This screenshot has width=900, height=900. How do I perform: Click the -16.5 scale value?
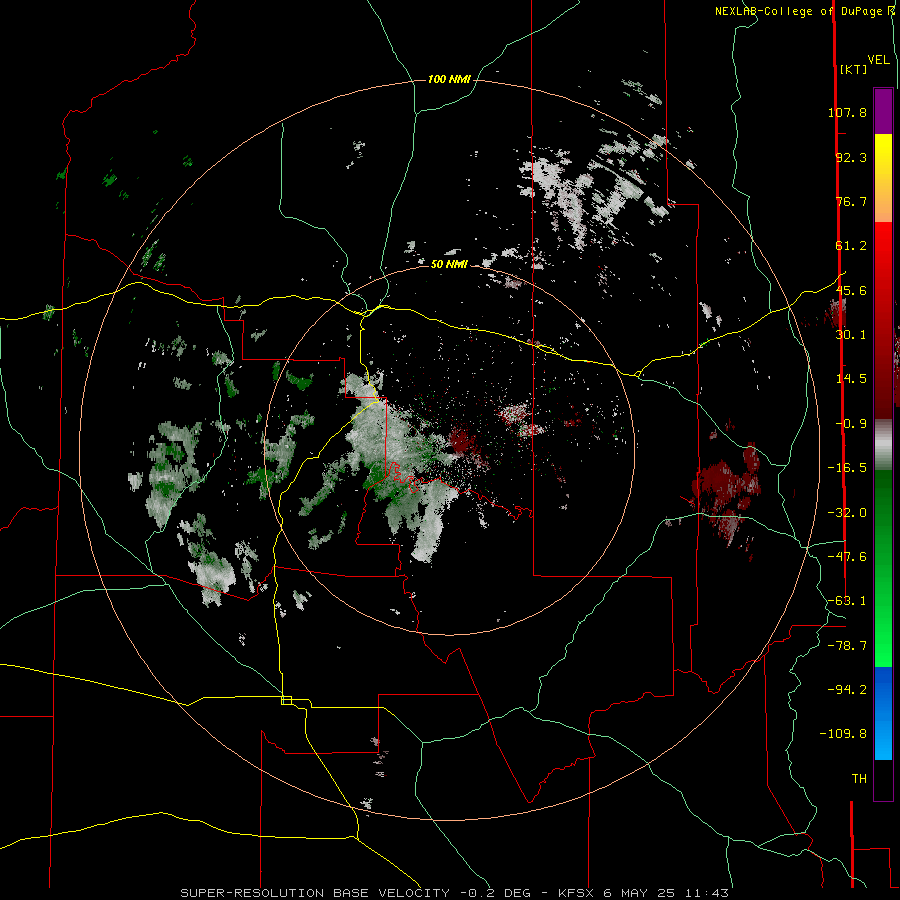click(x=847, y=468)
